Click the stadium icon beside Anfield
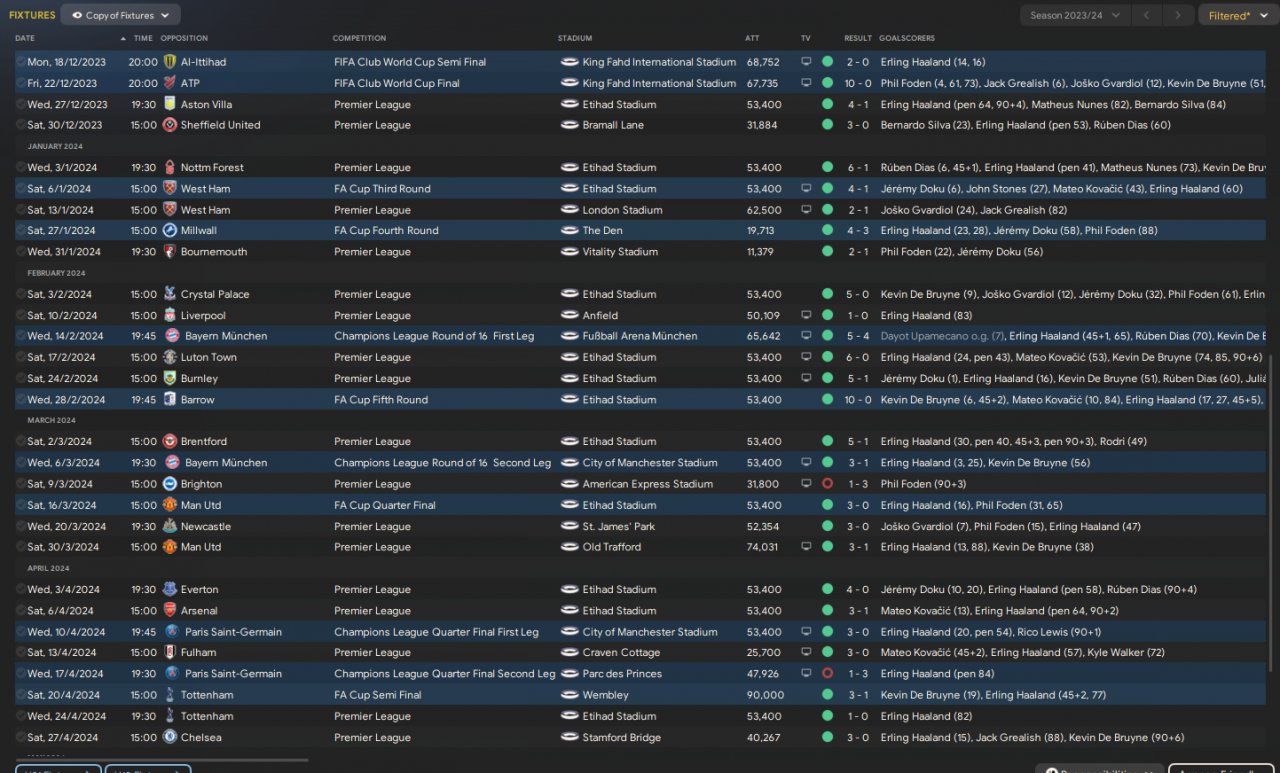 click(x=569, y=315)
